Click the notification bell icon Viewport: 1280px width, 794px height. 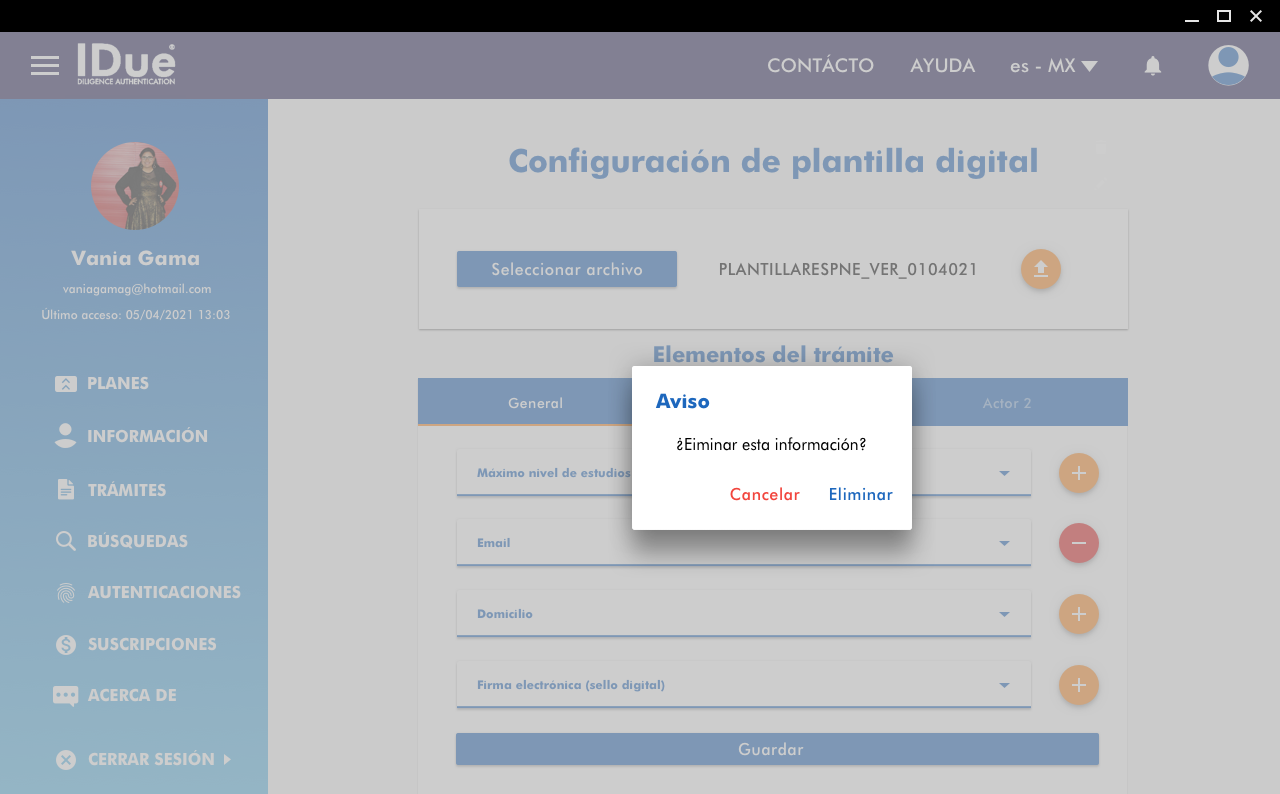(x=1153, y=66)
